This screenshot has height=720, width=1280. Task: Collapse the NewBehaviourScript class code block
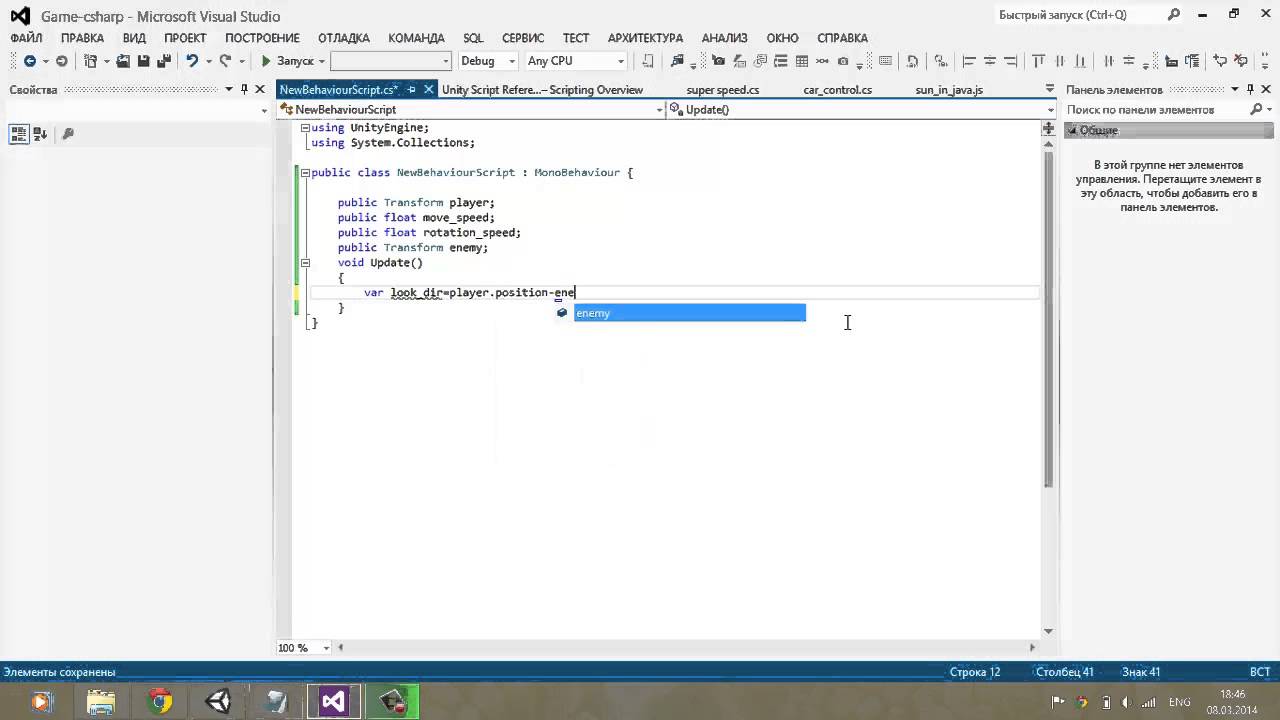coord(305,172)
